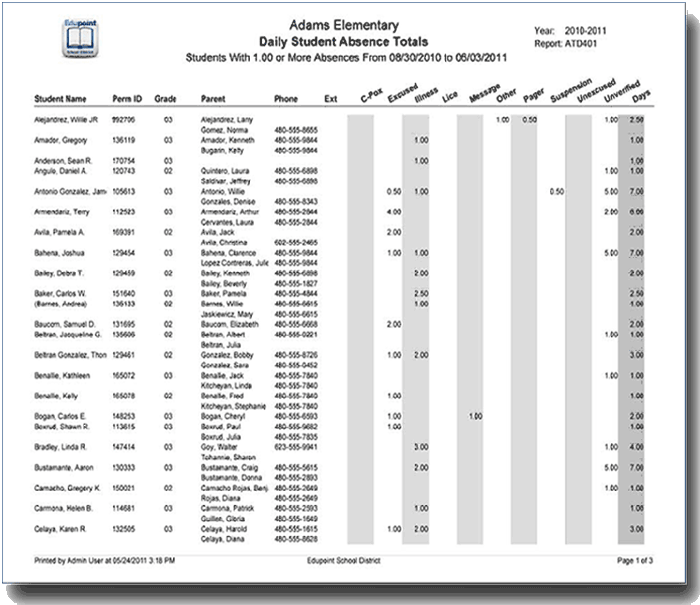Click the Message column header
Viewport: 700px width, 605px height.
(x=484, y=93)
